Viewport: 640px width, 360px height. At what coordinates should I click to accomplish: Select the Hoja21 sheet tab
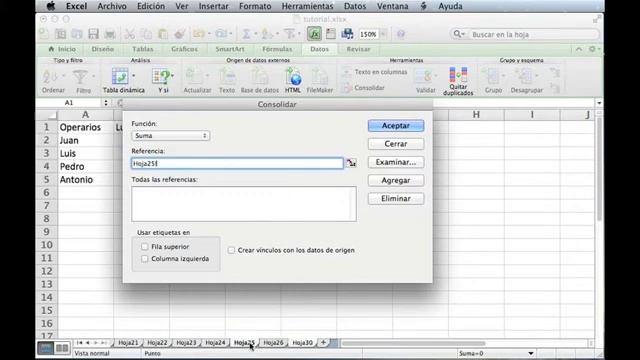click(128, 343)
